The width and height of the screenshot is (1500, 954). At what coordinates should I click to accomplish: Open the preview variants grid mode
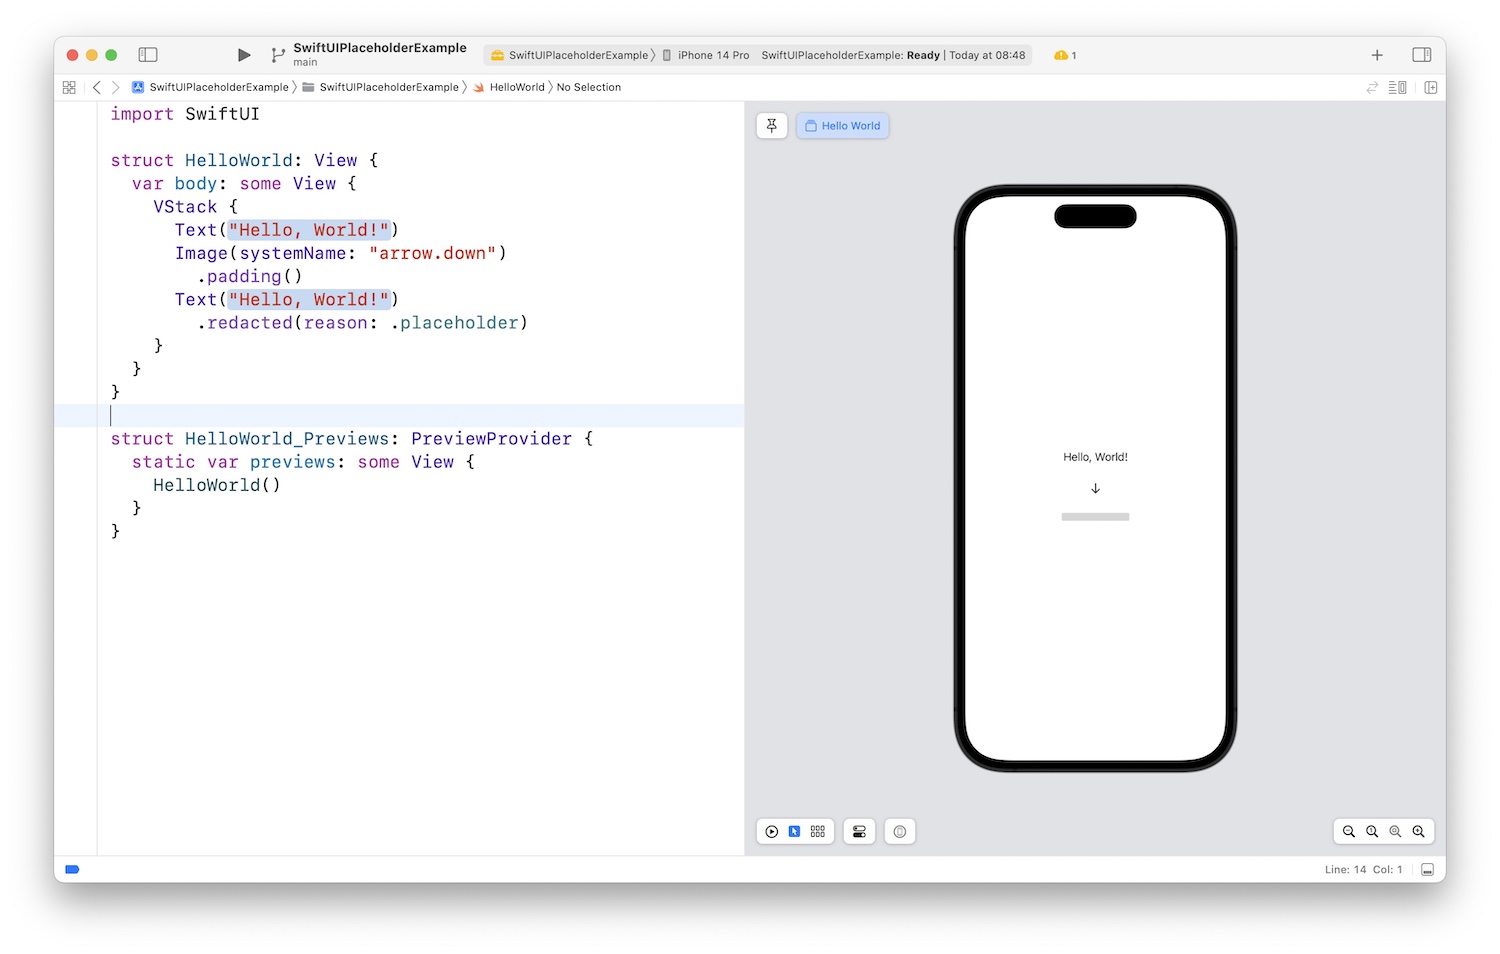point(818,832)
